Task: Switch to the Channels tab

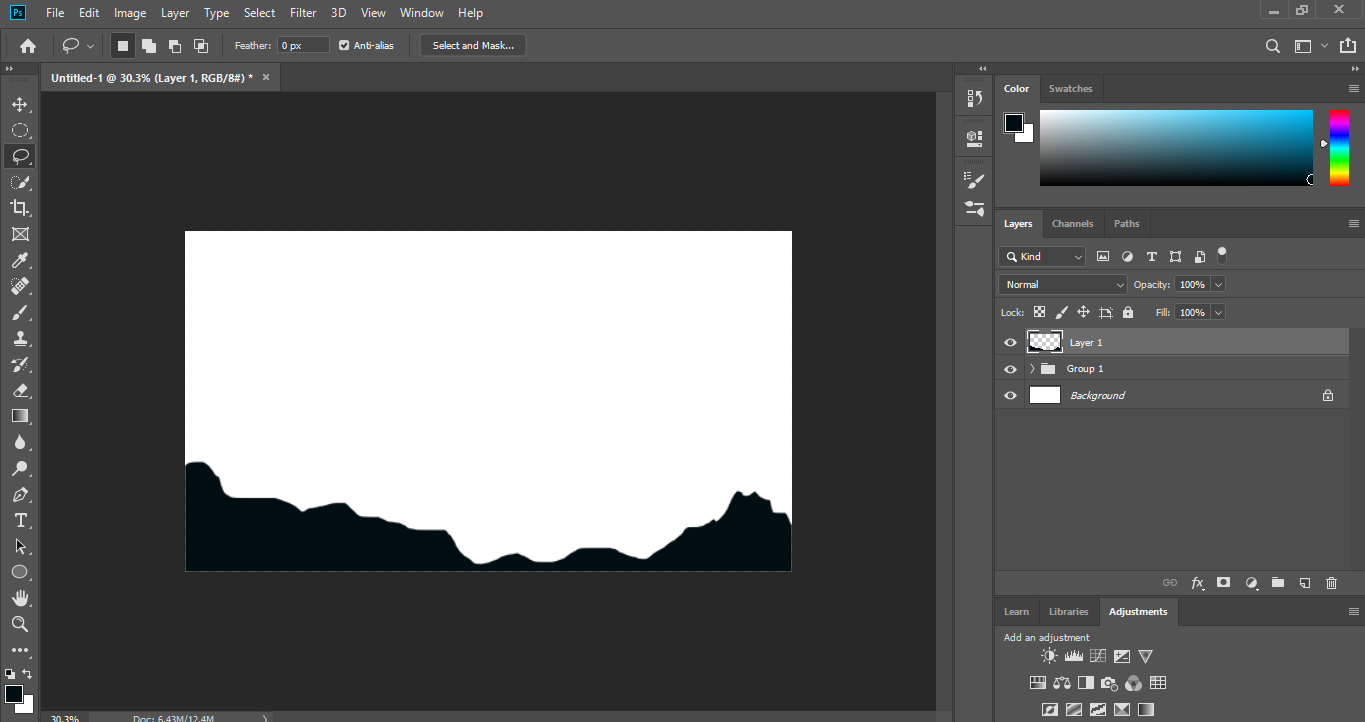Action: (x=1072, y=224)
